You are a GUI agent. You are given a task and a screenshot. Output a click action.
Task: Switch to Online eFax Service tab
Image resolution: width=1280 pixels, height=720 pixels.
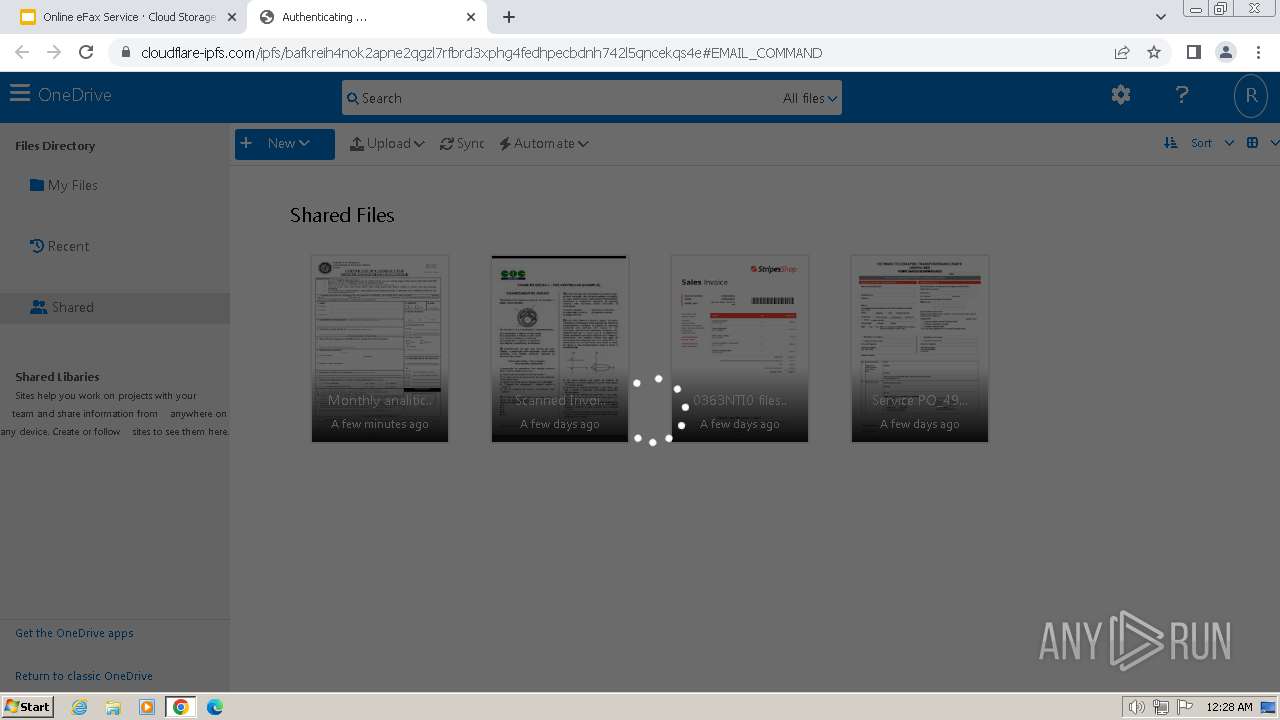128,17
